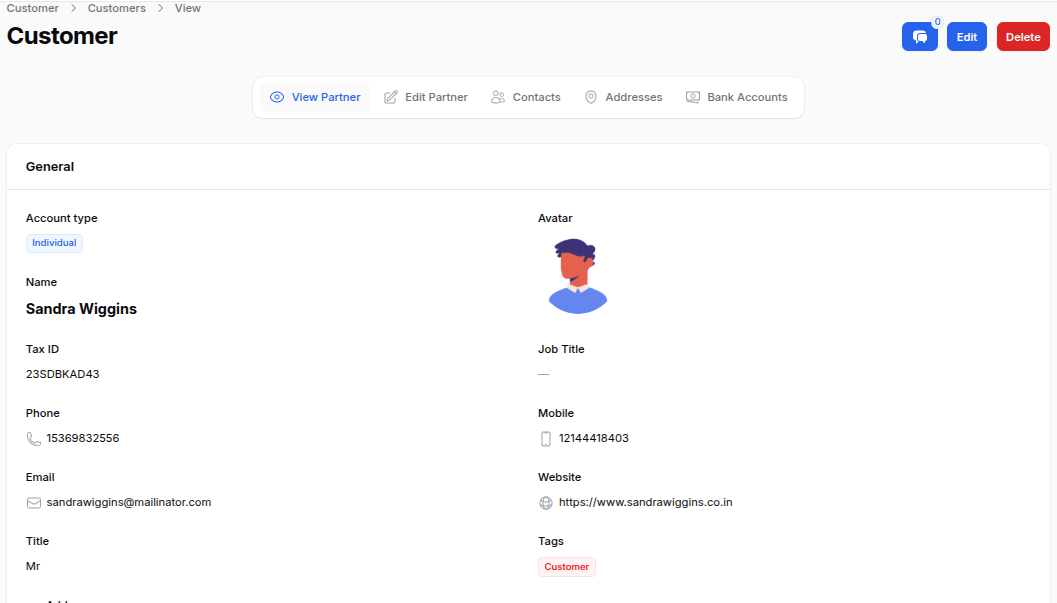The image size is (1057, 603).
Task: Open the chat messages icon
Action: (x=919, y=36)
